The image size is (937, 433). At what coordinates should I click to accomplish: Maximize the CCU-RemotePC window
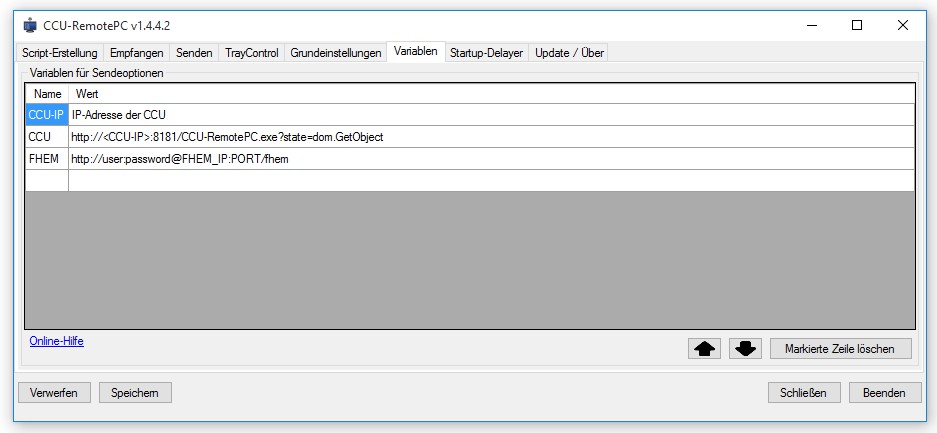tap(857, 26)
